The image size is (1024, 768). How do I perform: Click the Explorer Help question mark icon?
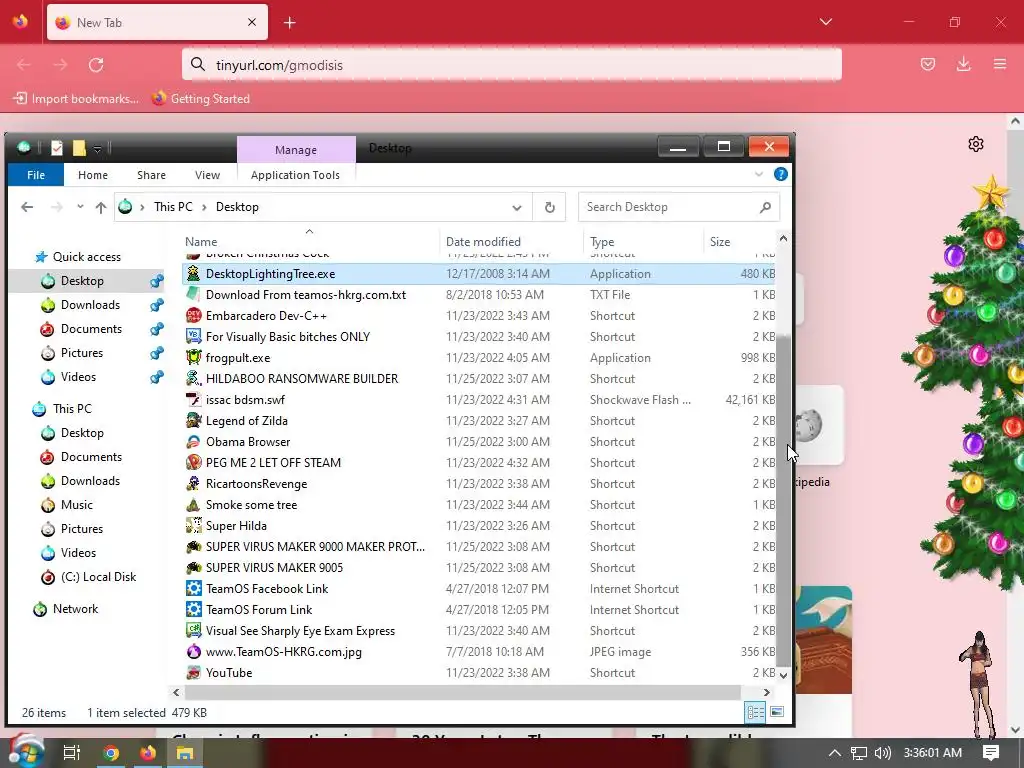click(780, 174)
